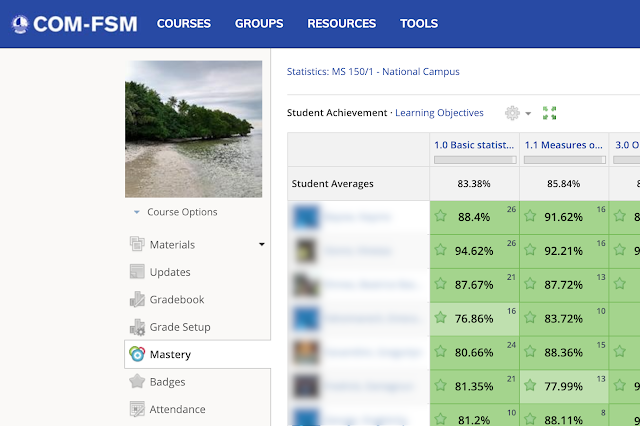Open the dropdown arrow beside the gear

[528, 114]
